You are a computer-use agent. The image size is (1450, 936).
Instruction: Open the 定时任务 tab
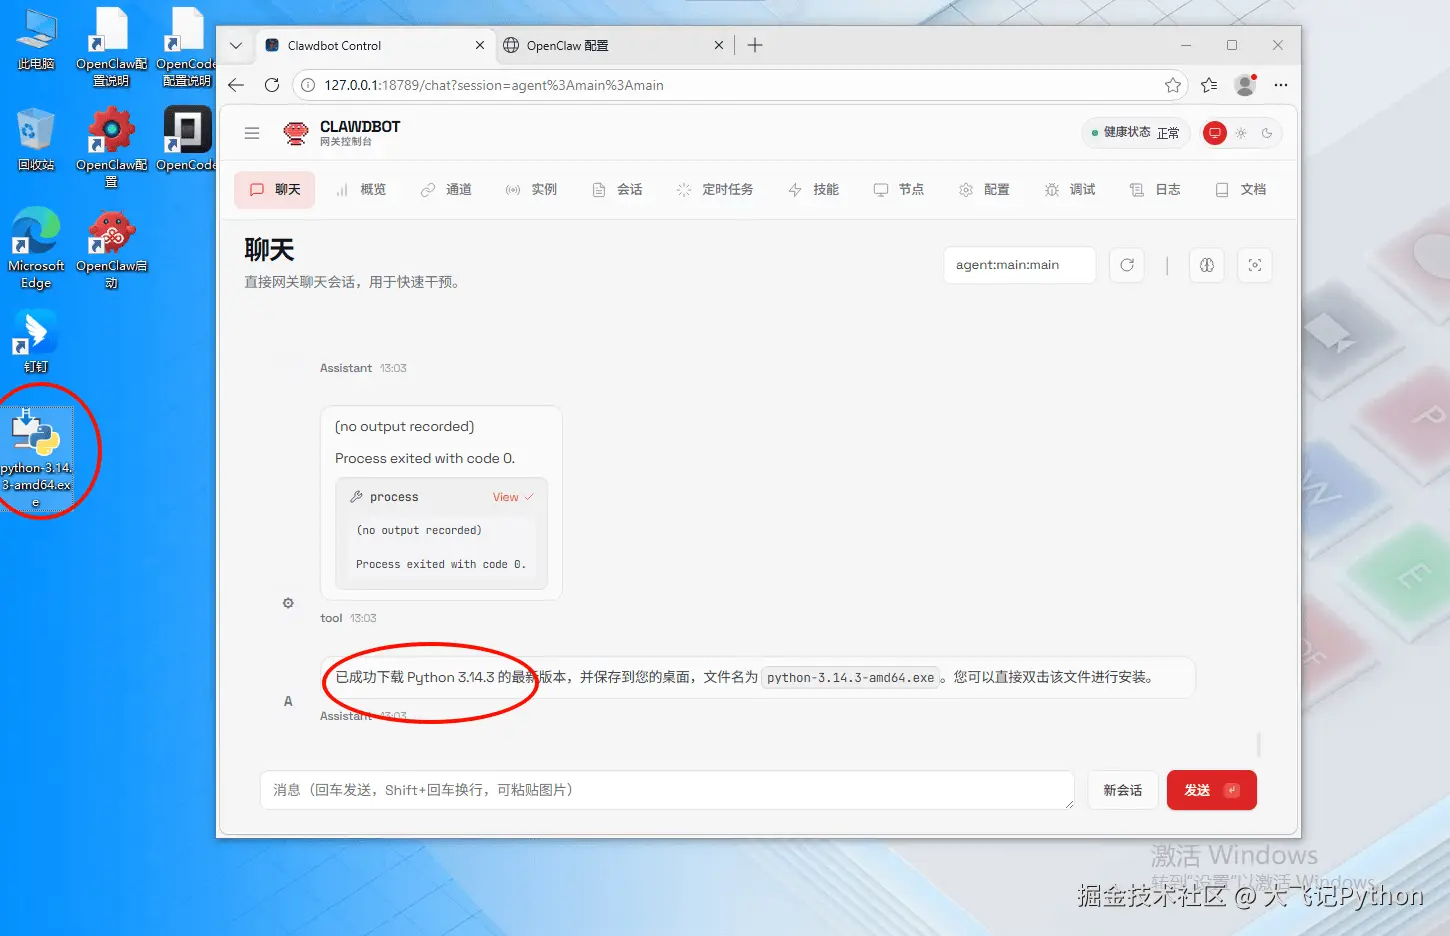pos(715,190)
